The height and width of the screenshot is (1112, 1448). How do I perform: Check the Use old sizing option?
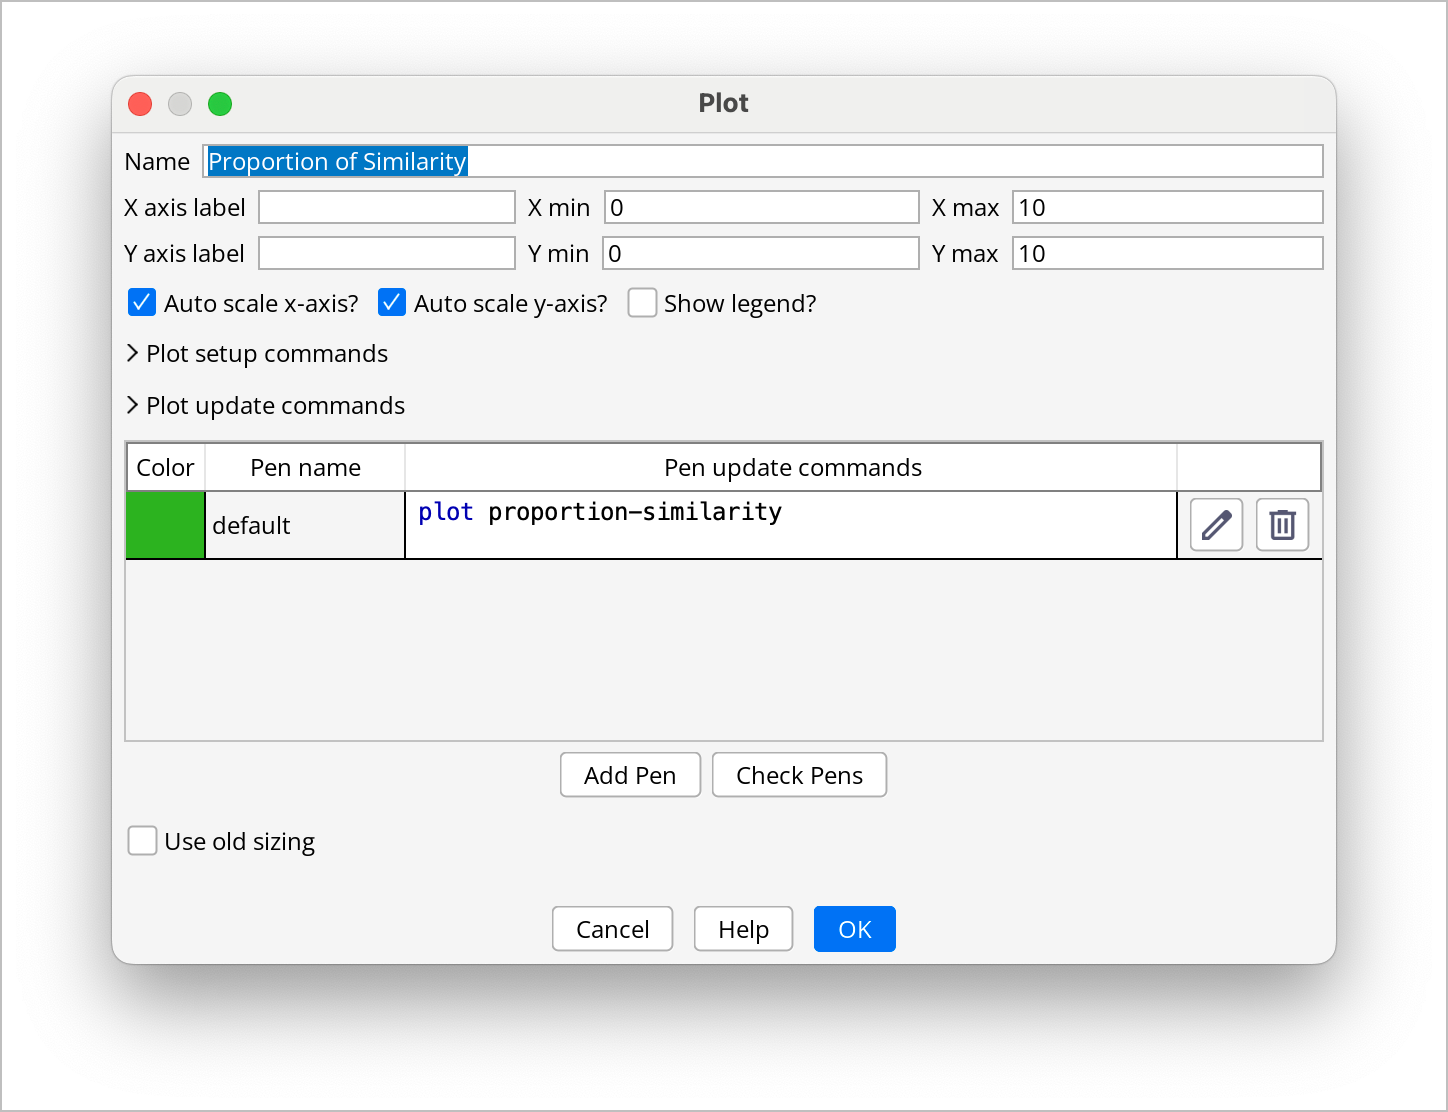142,841
